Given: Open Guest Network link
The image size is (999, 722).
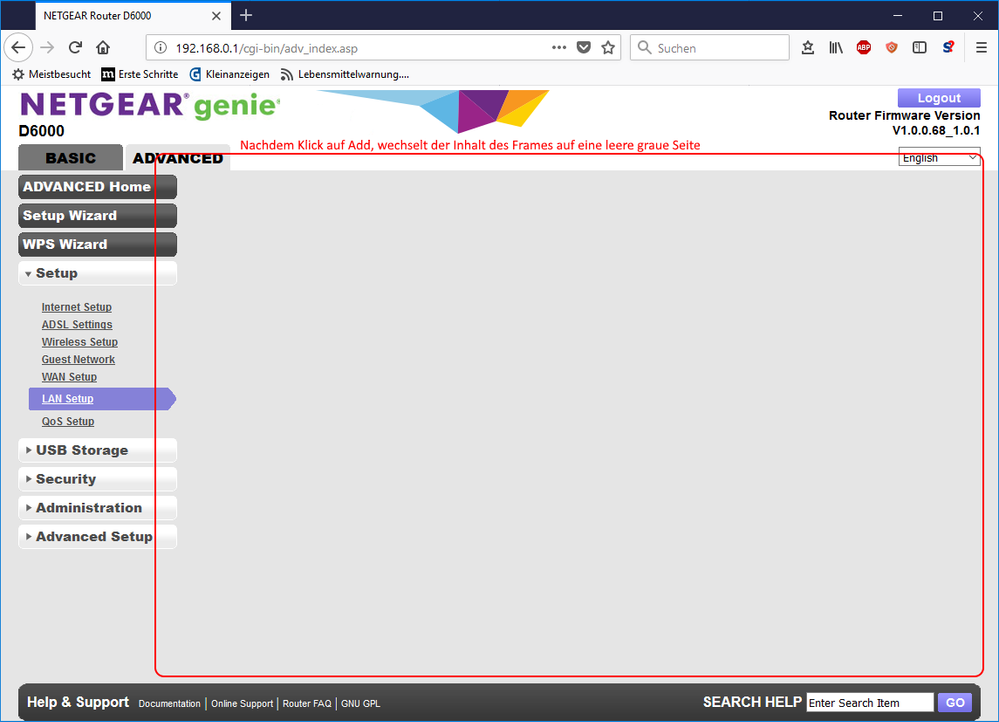Looking at the screenshot, I should point(78,359).
